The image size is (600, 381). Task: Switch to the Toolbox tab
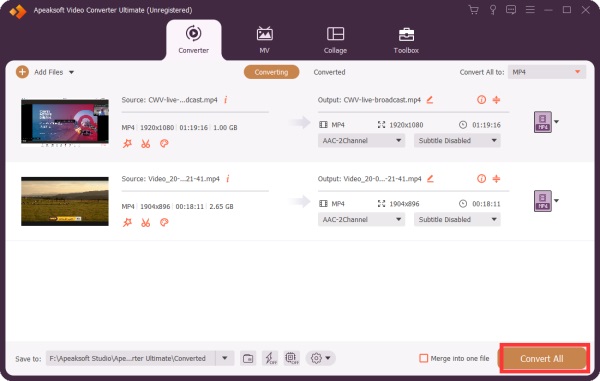[406, 41]
